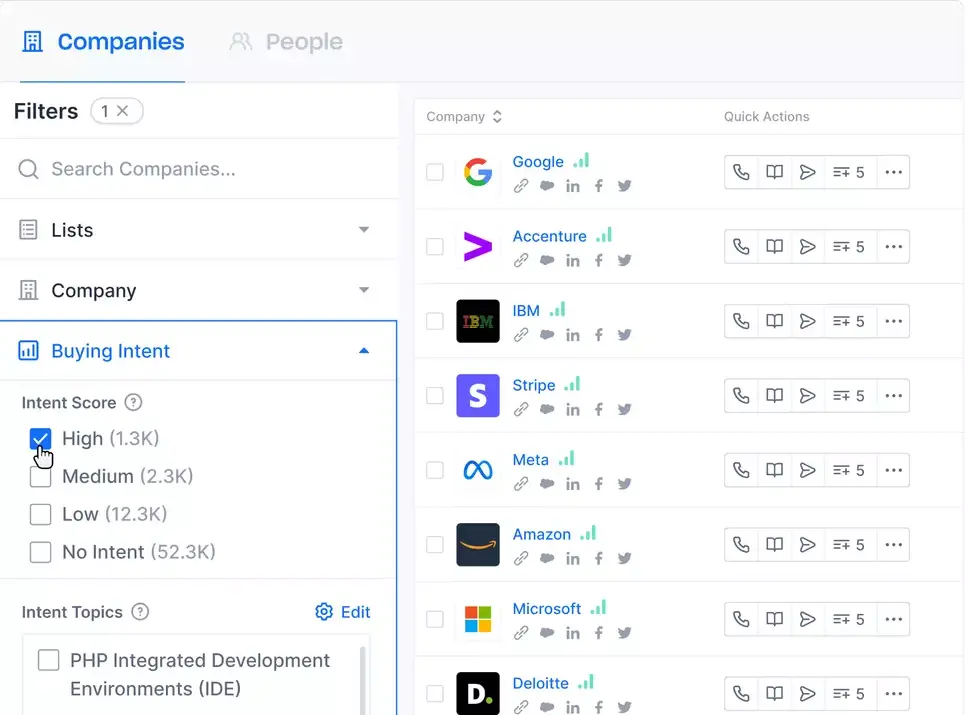Click the book icon for Microsoft
This screenshot has height=715, width=968.
(x=774, y=619)
